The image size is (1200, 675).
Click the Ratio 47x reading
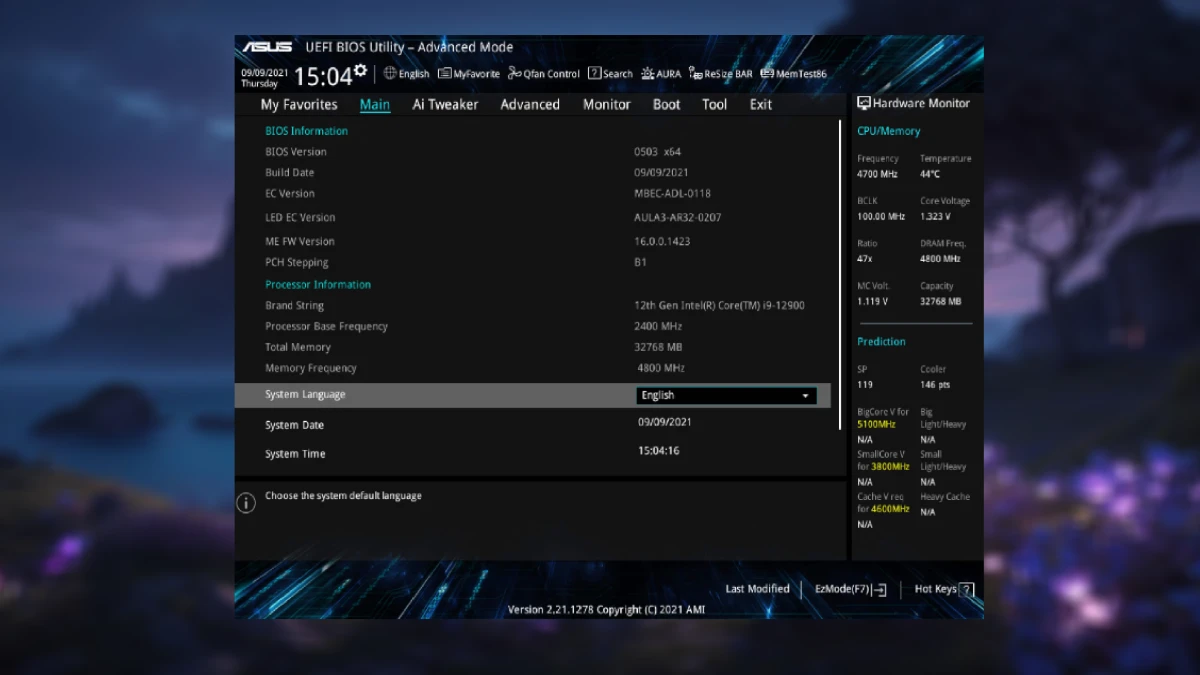[x=866, y=259]
